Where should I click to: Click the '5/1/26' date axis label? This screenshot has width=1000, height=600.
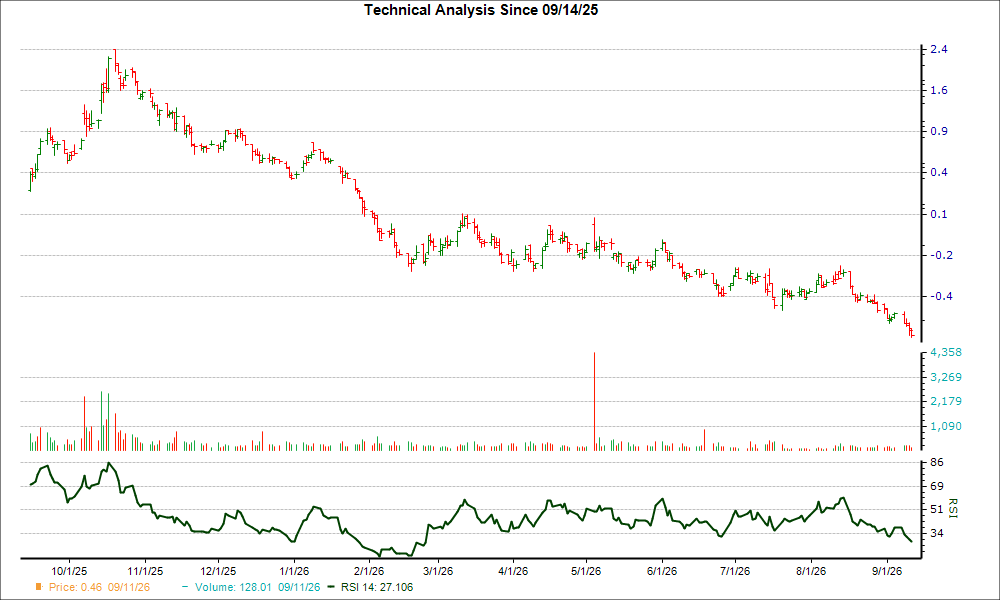click(586, 571)
